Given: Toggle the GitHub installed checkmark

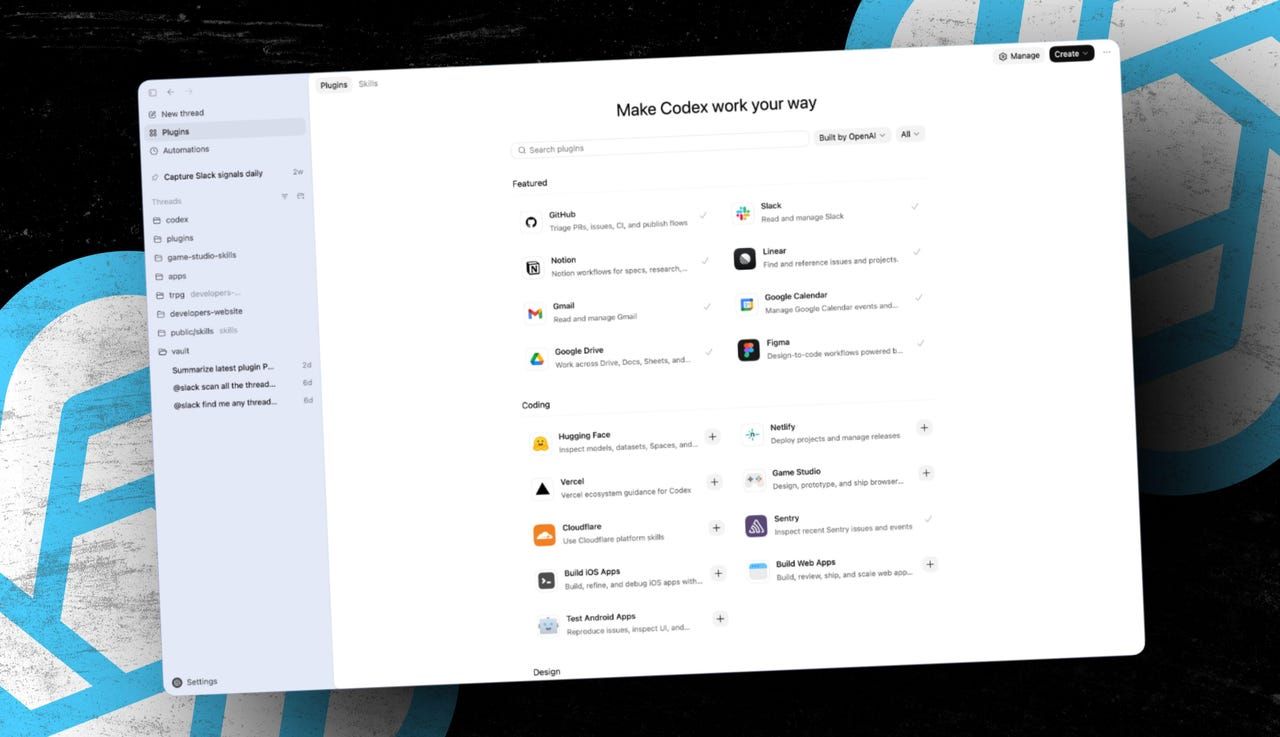Looking at the screenshot, I should pyautogui.click(x=704, y=214).
